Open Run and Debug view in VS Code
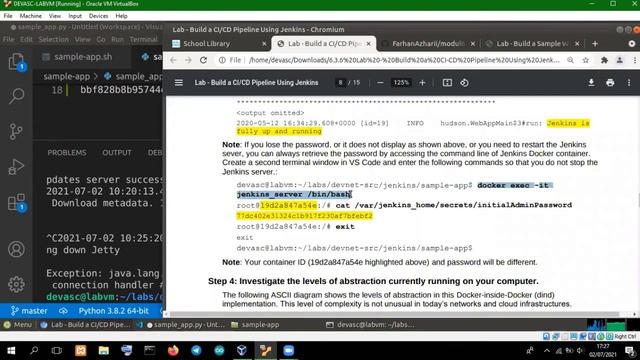Image resolution: width=640 pixels, height=360 pixels. click(16, 167)
